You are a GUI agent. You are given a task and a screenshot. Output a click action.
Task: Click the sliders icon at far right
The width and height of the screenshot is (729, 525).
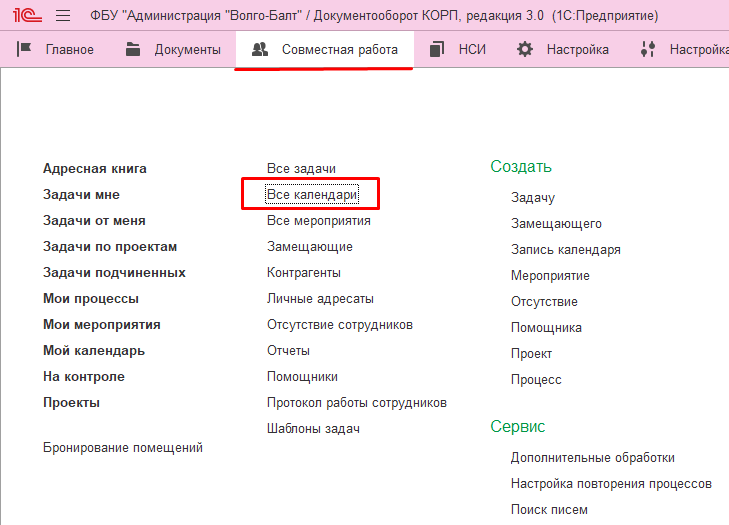[x=648, y=49]
